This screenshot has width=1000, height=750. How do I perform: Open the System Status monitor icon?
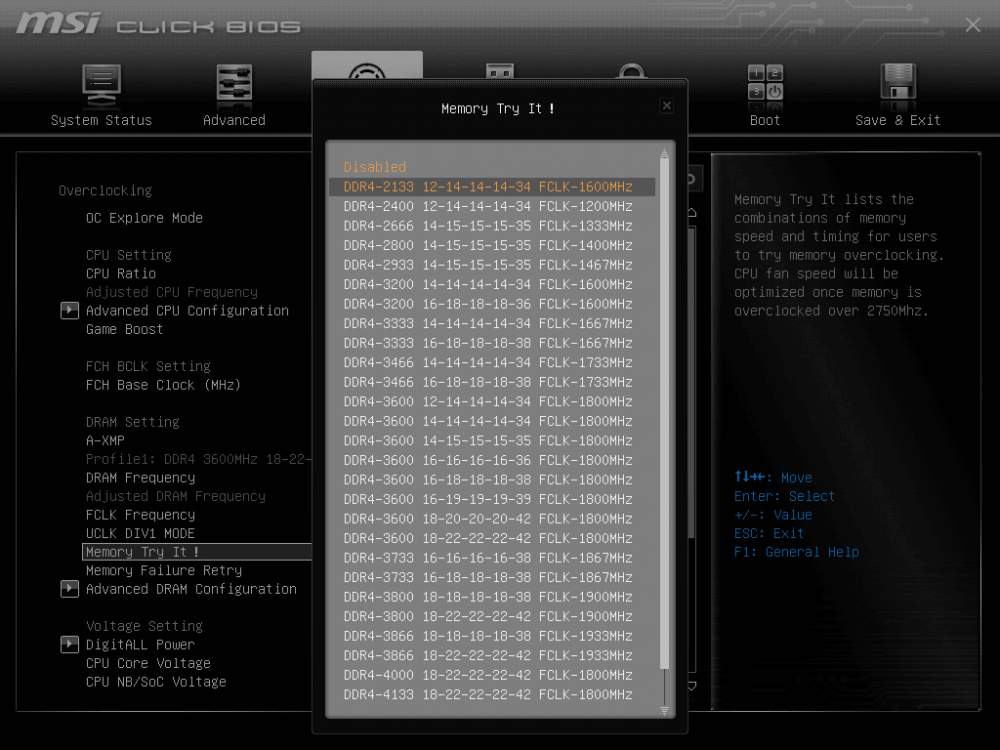point(101,84)
